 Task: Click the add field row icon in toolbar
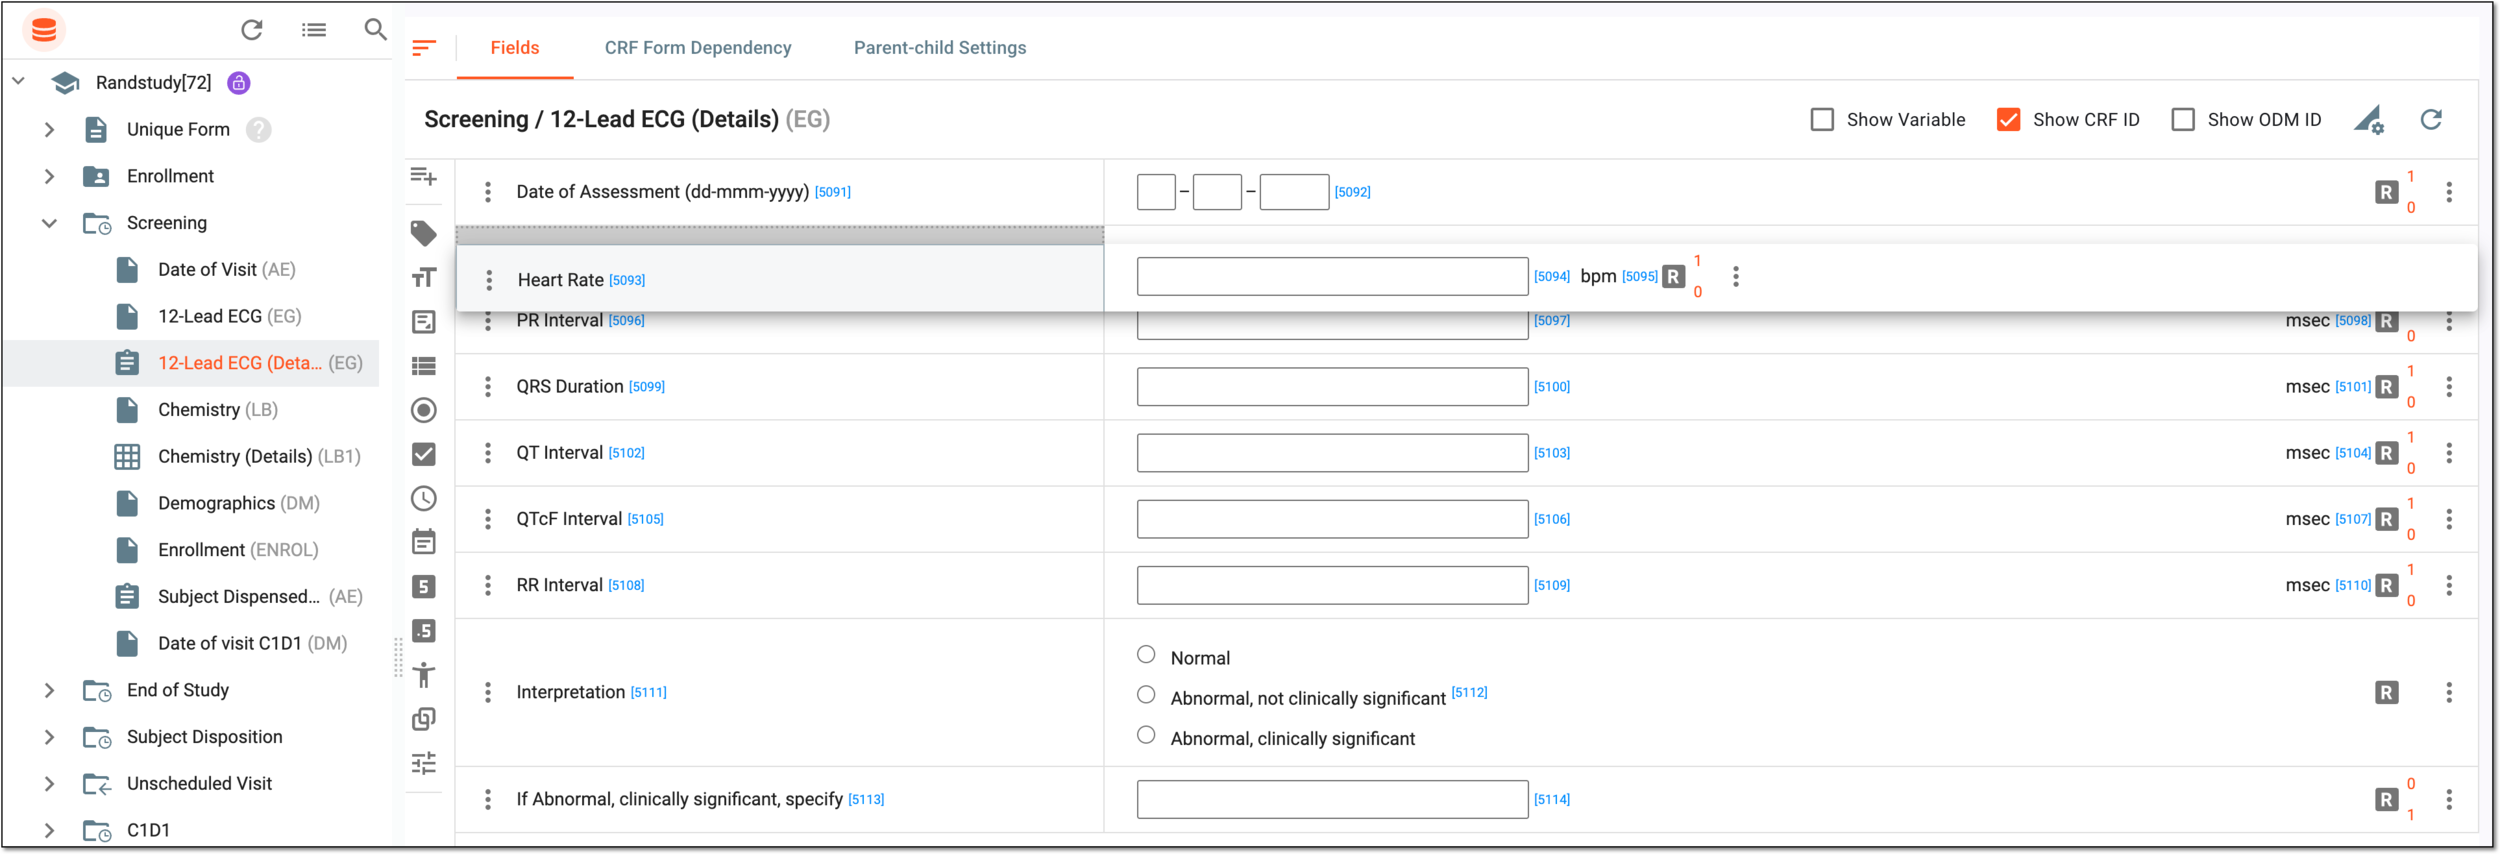(x=424, y=177)
